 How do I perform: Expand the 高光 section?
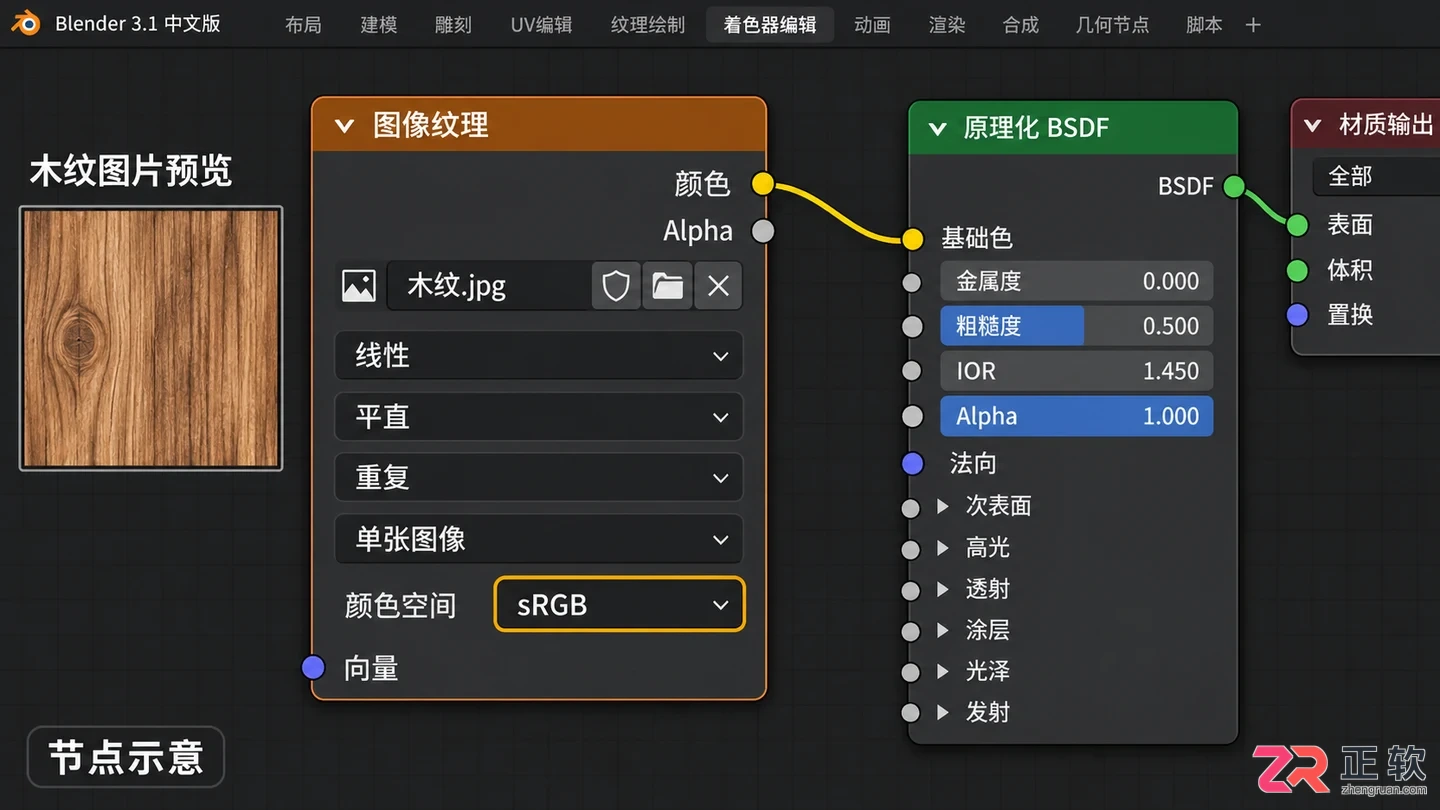[943, 548]
